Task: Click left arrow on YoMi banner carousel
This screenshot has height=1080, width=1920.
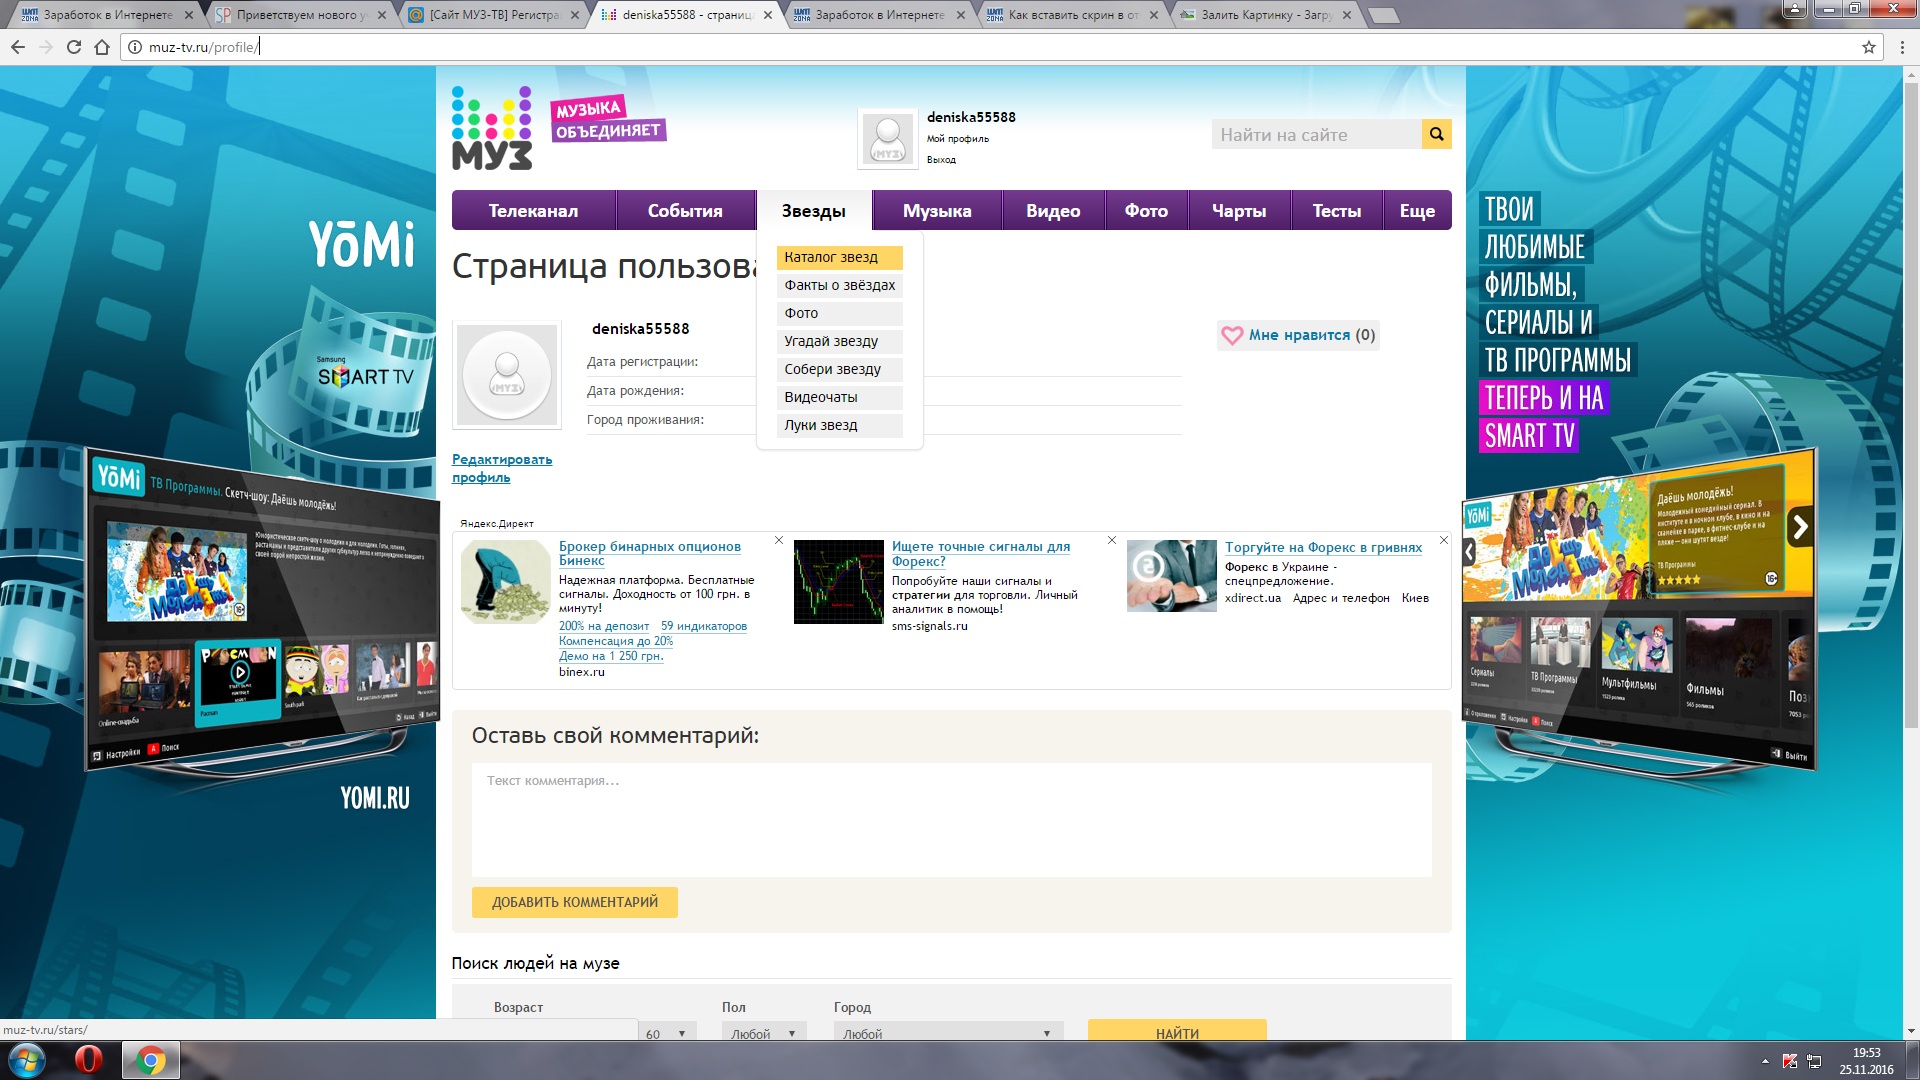Action: pos(1469,551)
